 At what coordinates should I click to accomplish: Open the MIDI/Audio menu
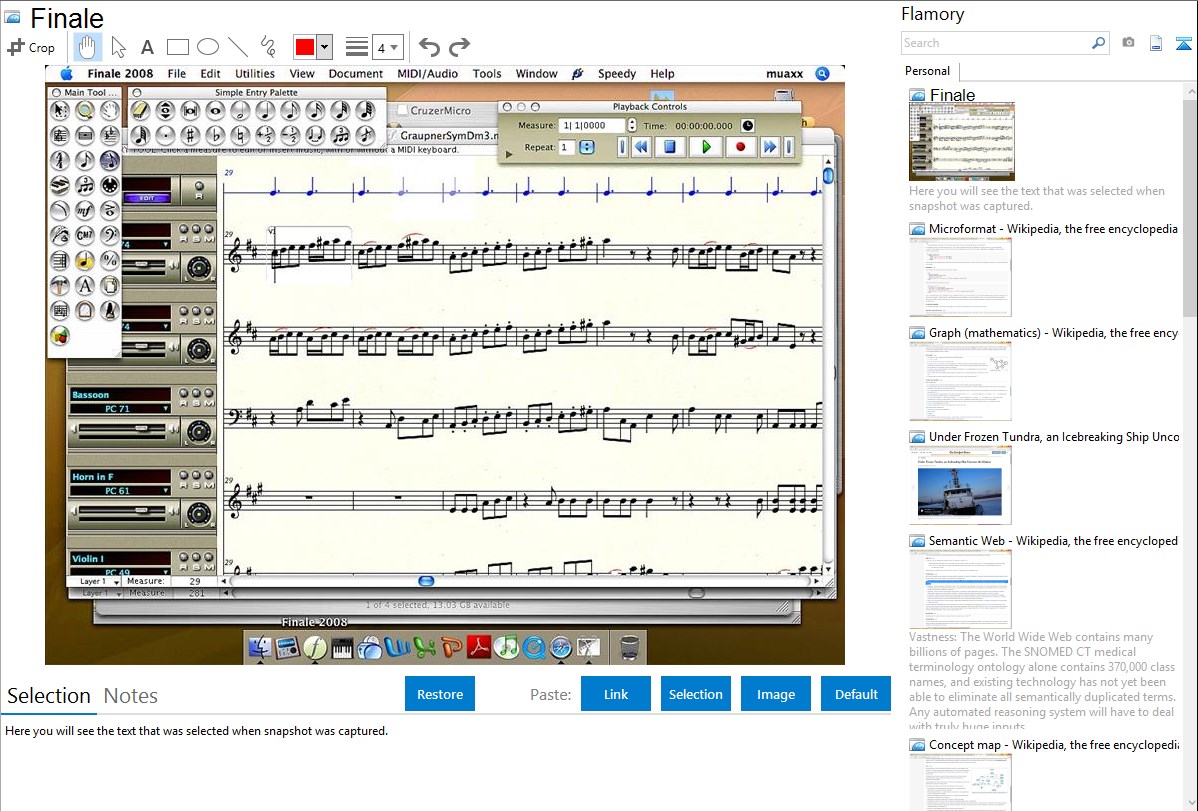pos(427,73)
